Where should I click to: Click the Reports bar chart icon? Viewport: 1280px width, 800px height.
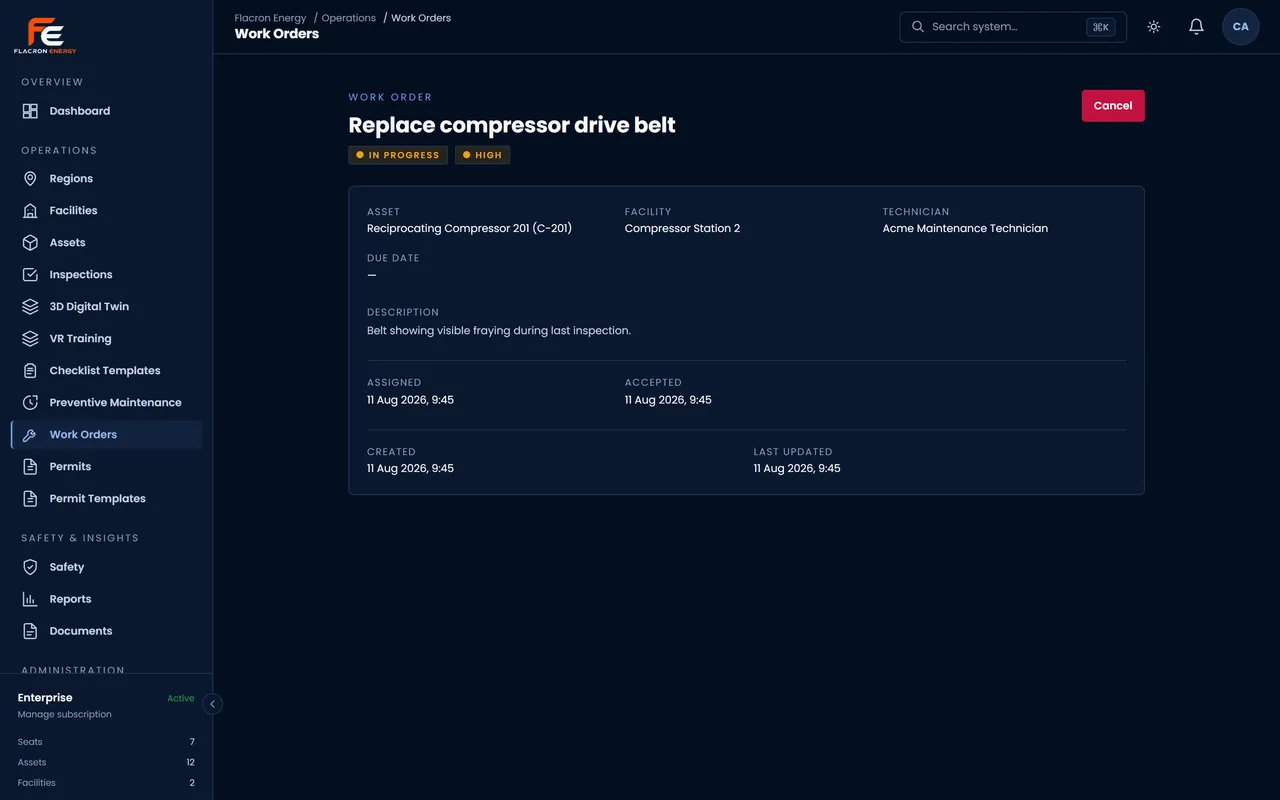[x=30, y=599]
